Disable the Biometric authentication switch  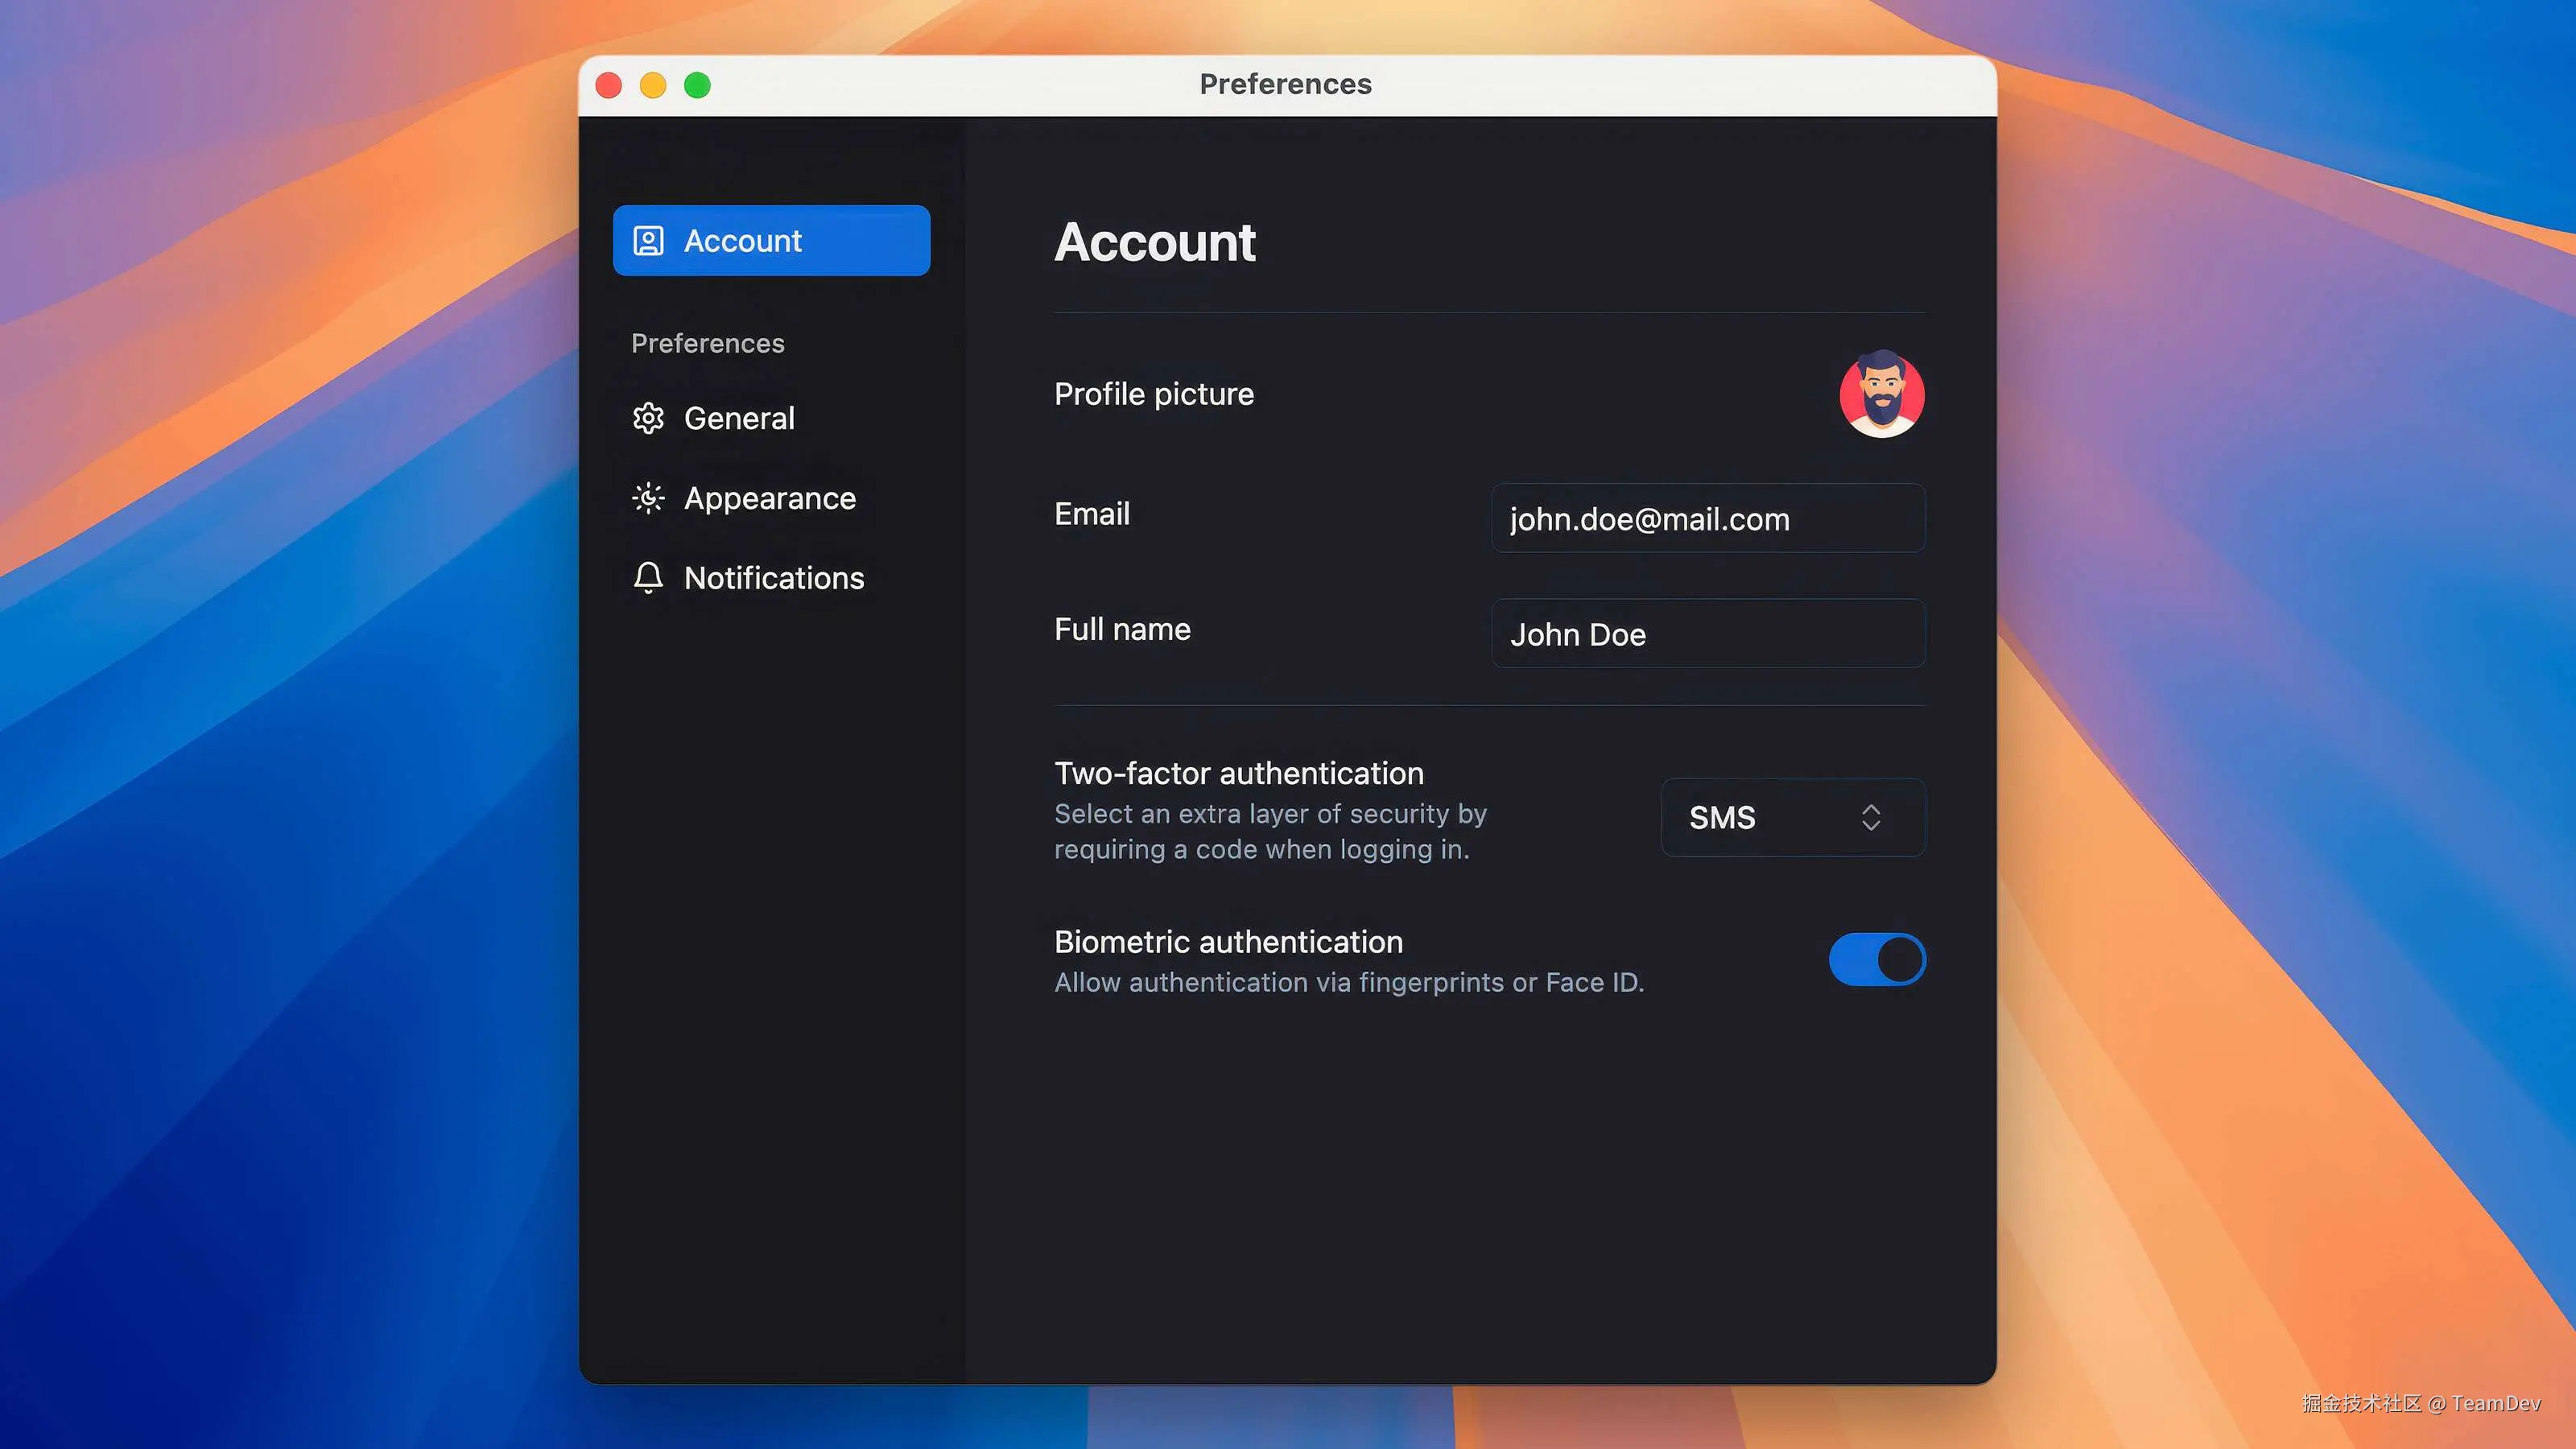(1876, 959)
